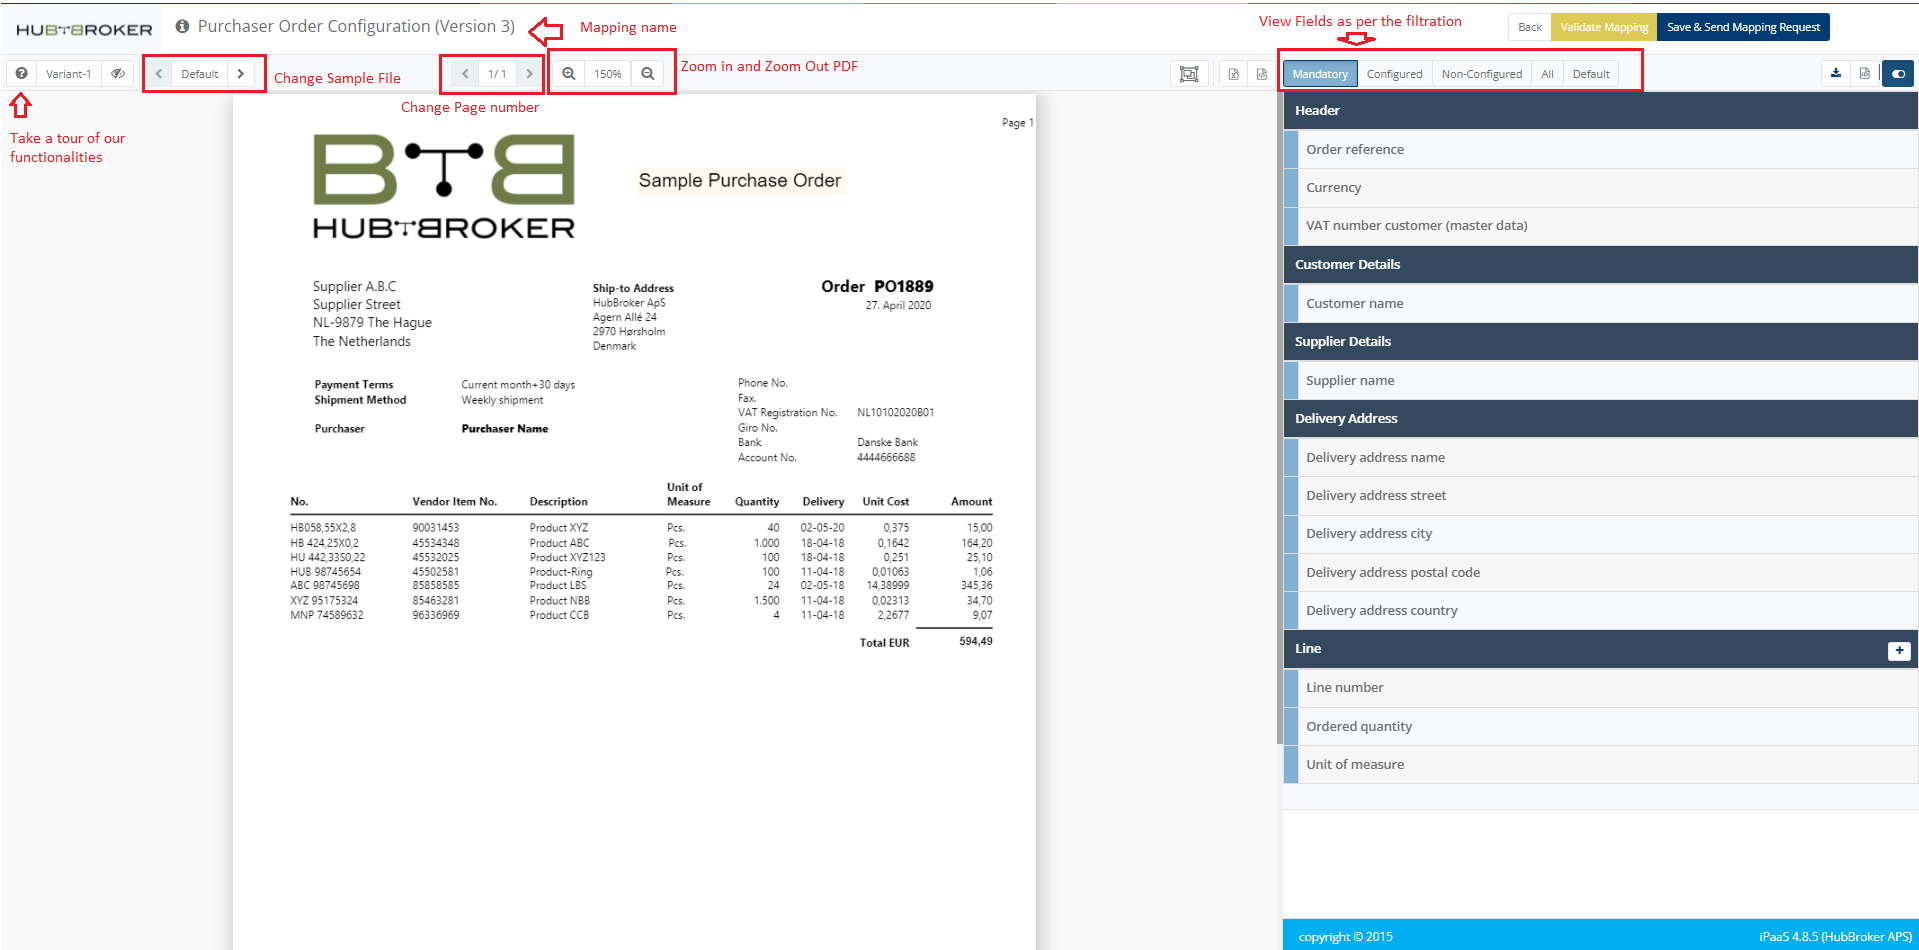Select the Configured filter tab
This screenshot has width=1919, height=950.
1394,74
